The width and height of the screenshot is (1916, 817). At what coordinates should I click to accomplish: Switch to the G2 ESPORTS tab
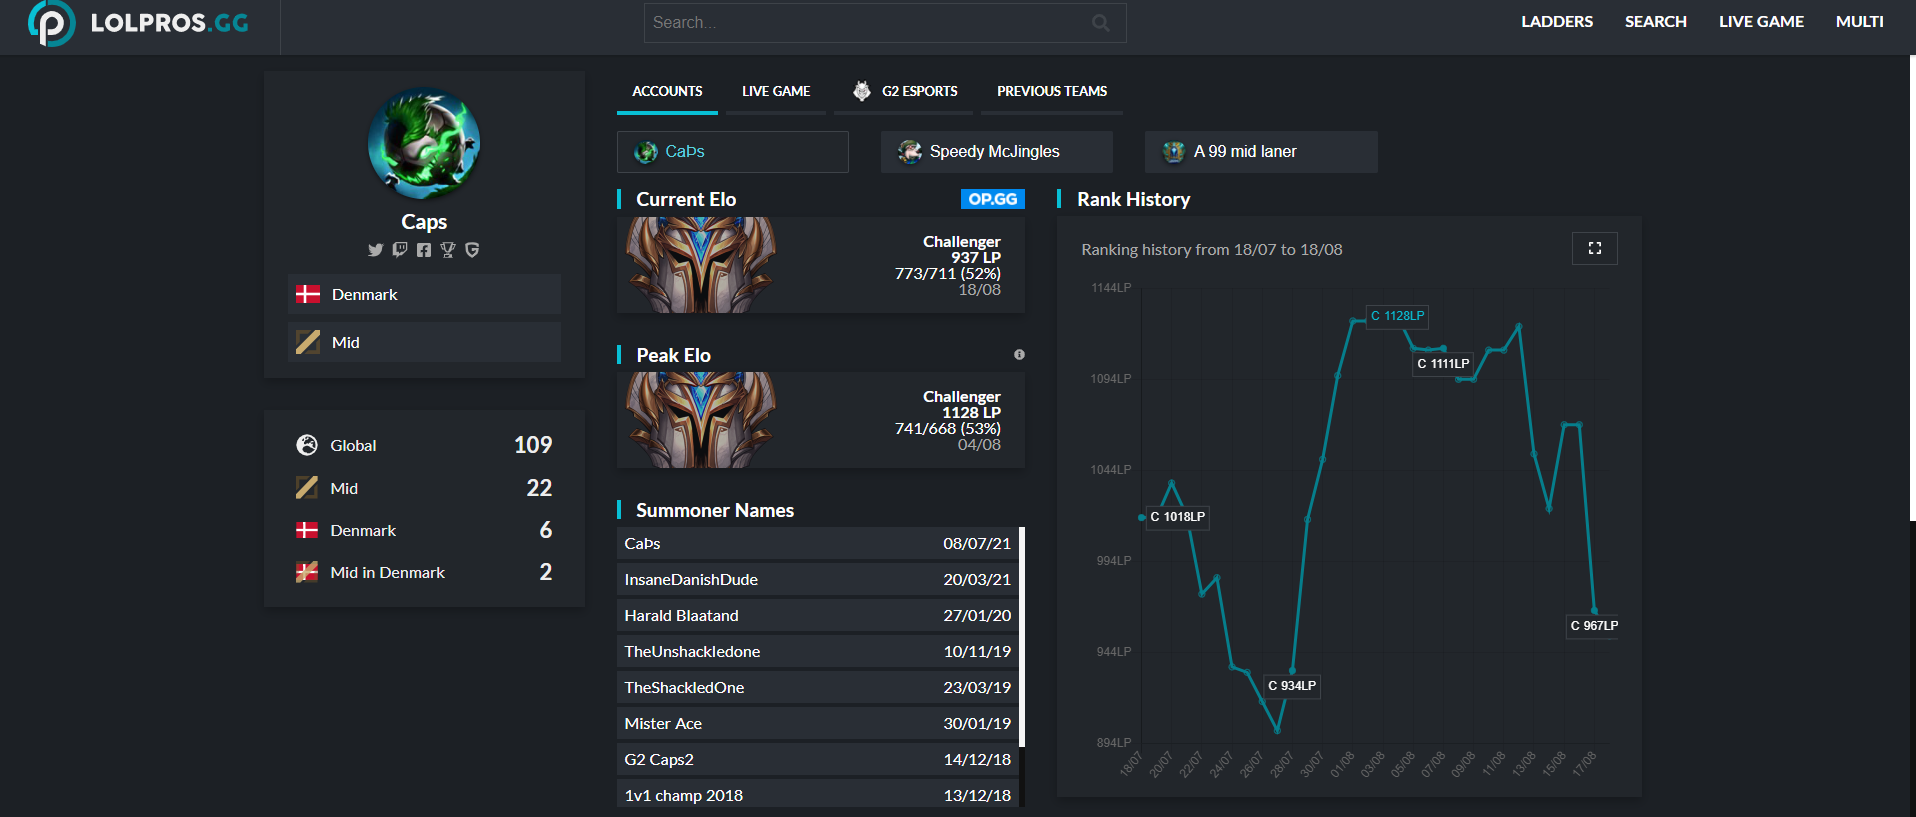pyautogui.click(x=905, y=91)
